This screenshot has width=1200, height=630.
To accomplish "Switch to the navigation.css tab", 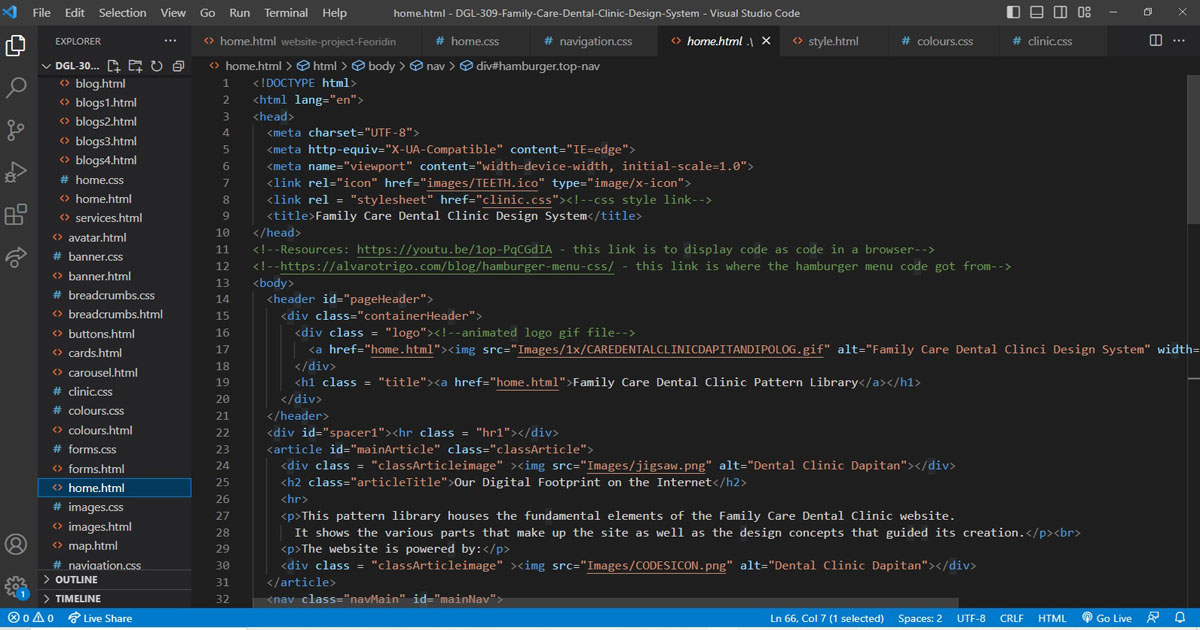I will (x=595, y=41).
